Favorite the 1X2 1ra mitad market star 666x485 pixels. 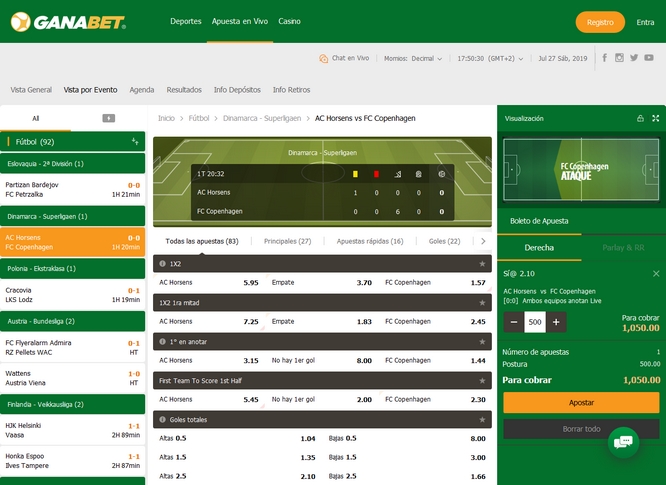coord(482,303)
